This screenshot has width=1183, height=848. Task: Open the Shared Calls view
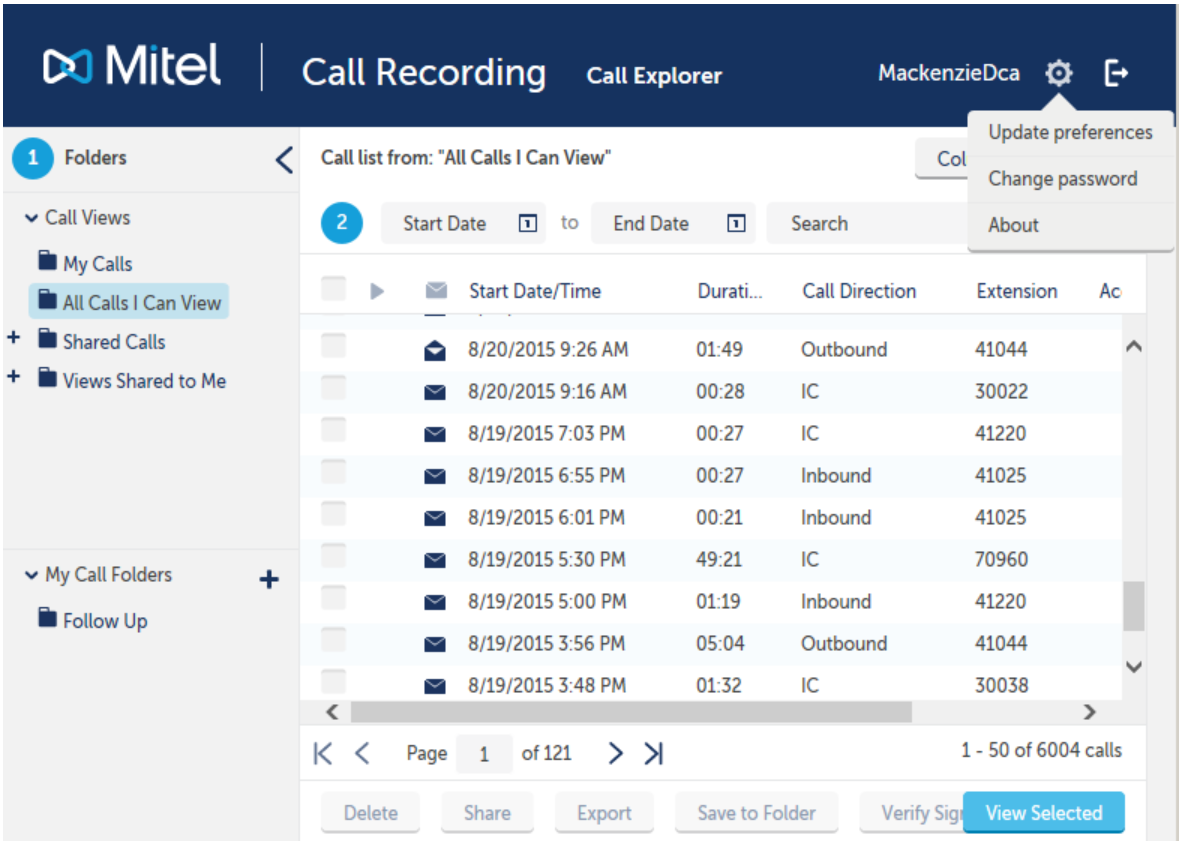[x=114, y=343]
